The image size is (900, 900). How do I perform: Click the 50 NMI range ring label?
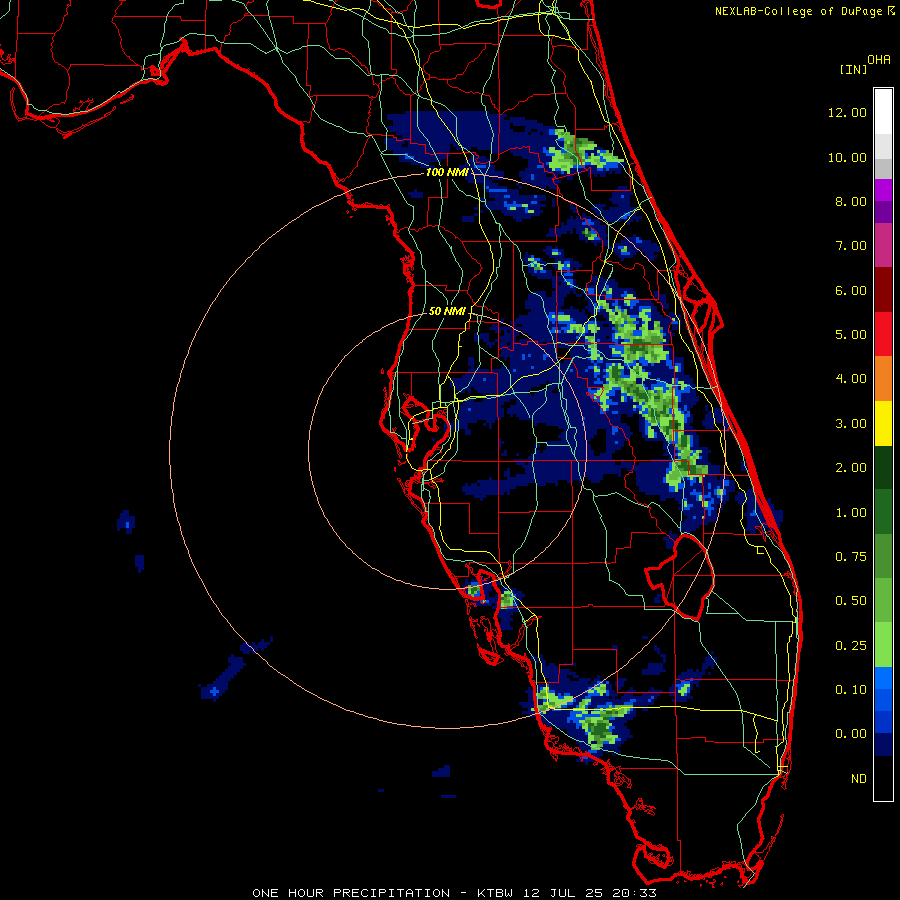tap(447, 311)
